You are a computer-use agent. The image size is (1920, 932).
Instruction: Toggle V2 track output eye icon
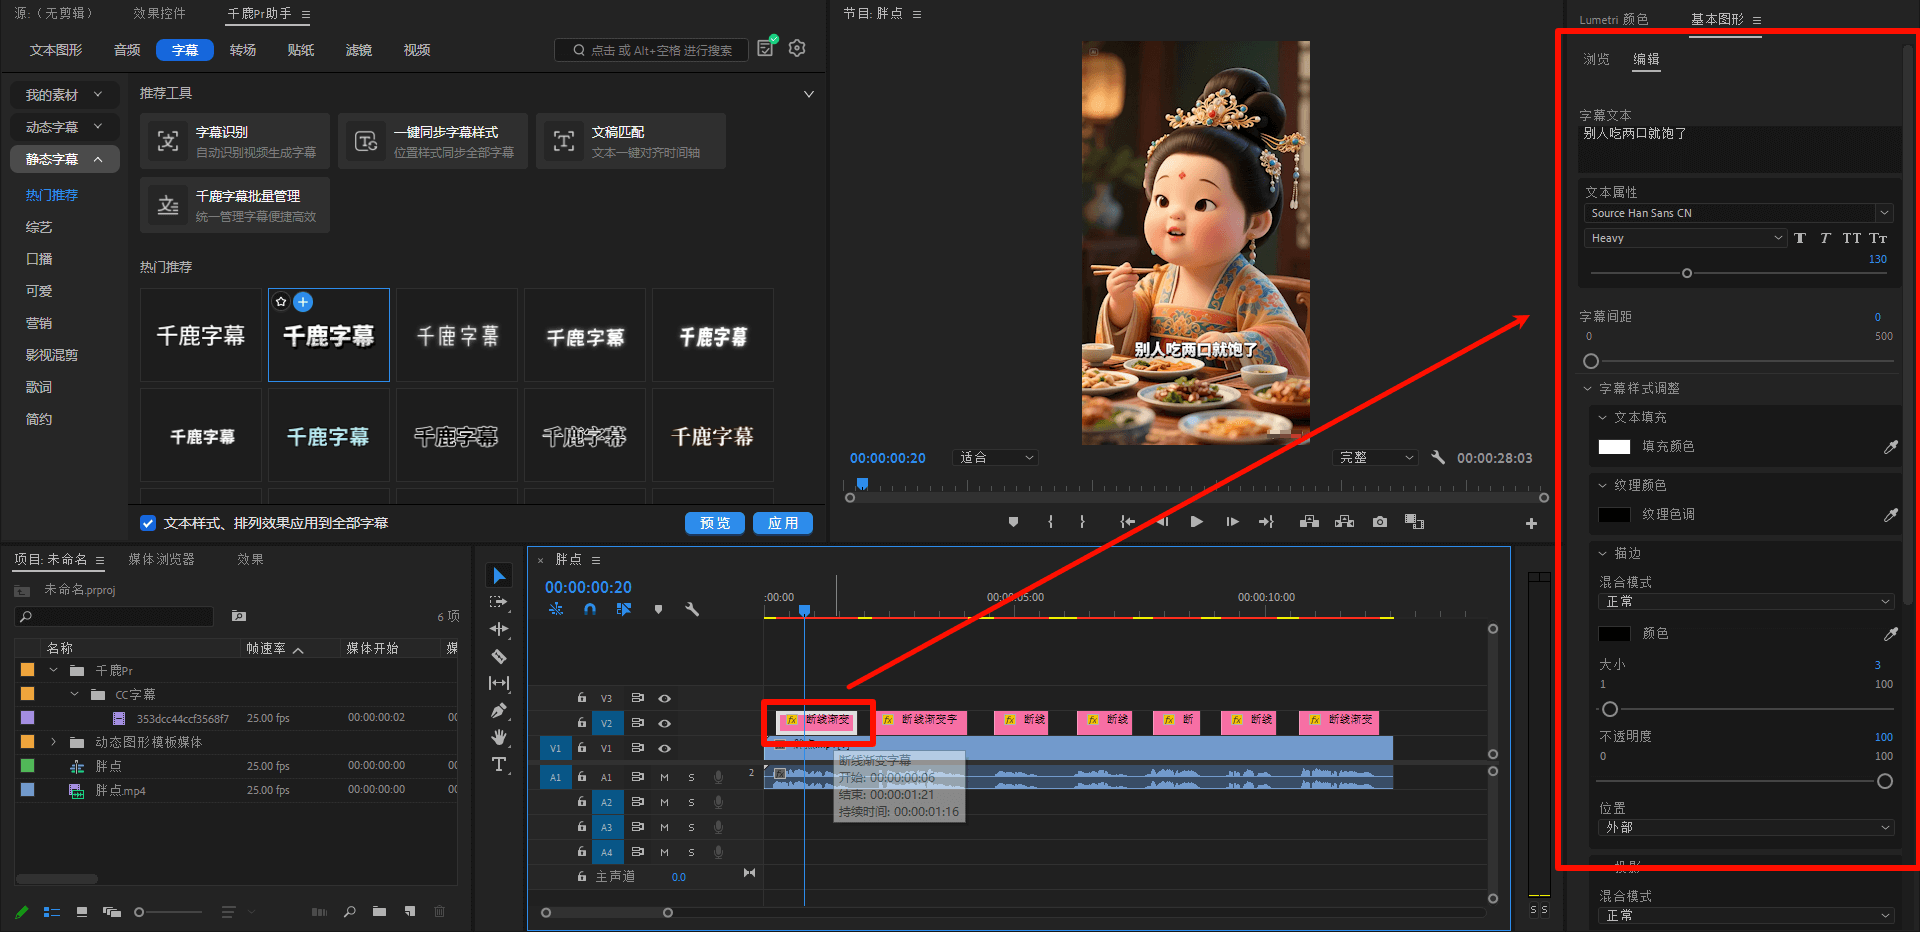coord(664,723)
